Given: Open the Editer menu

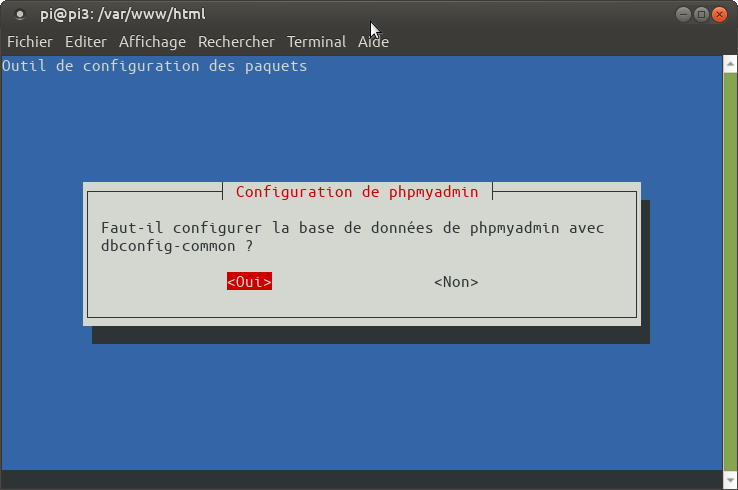Looking at the screenshot, I should (x=85, y=42).
